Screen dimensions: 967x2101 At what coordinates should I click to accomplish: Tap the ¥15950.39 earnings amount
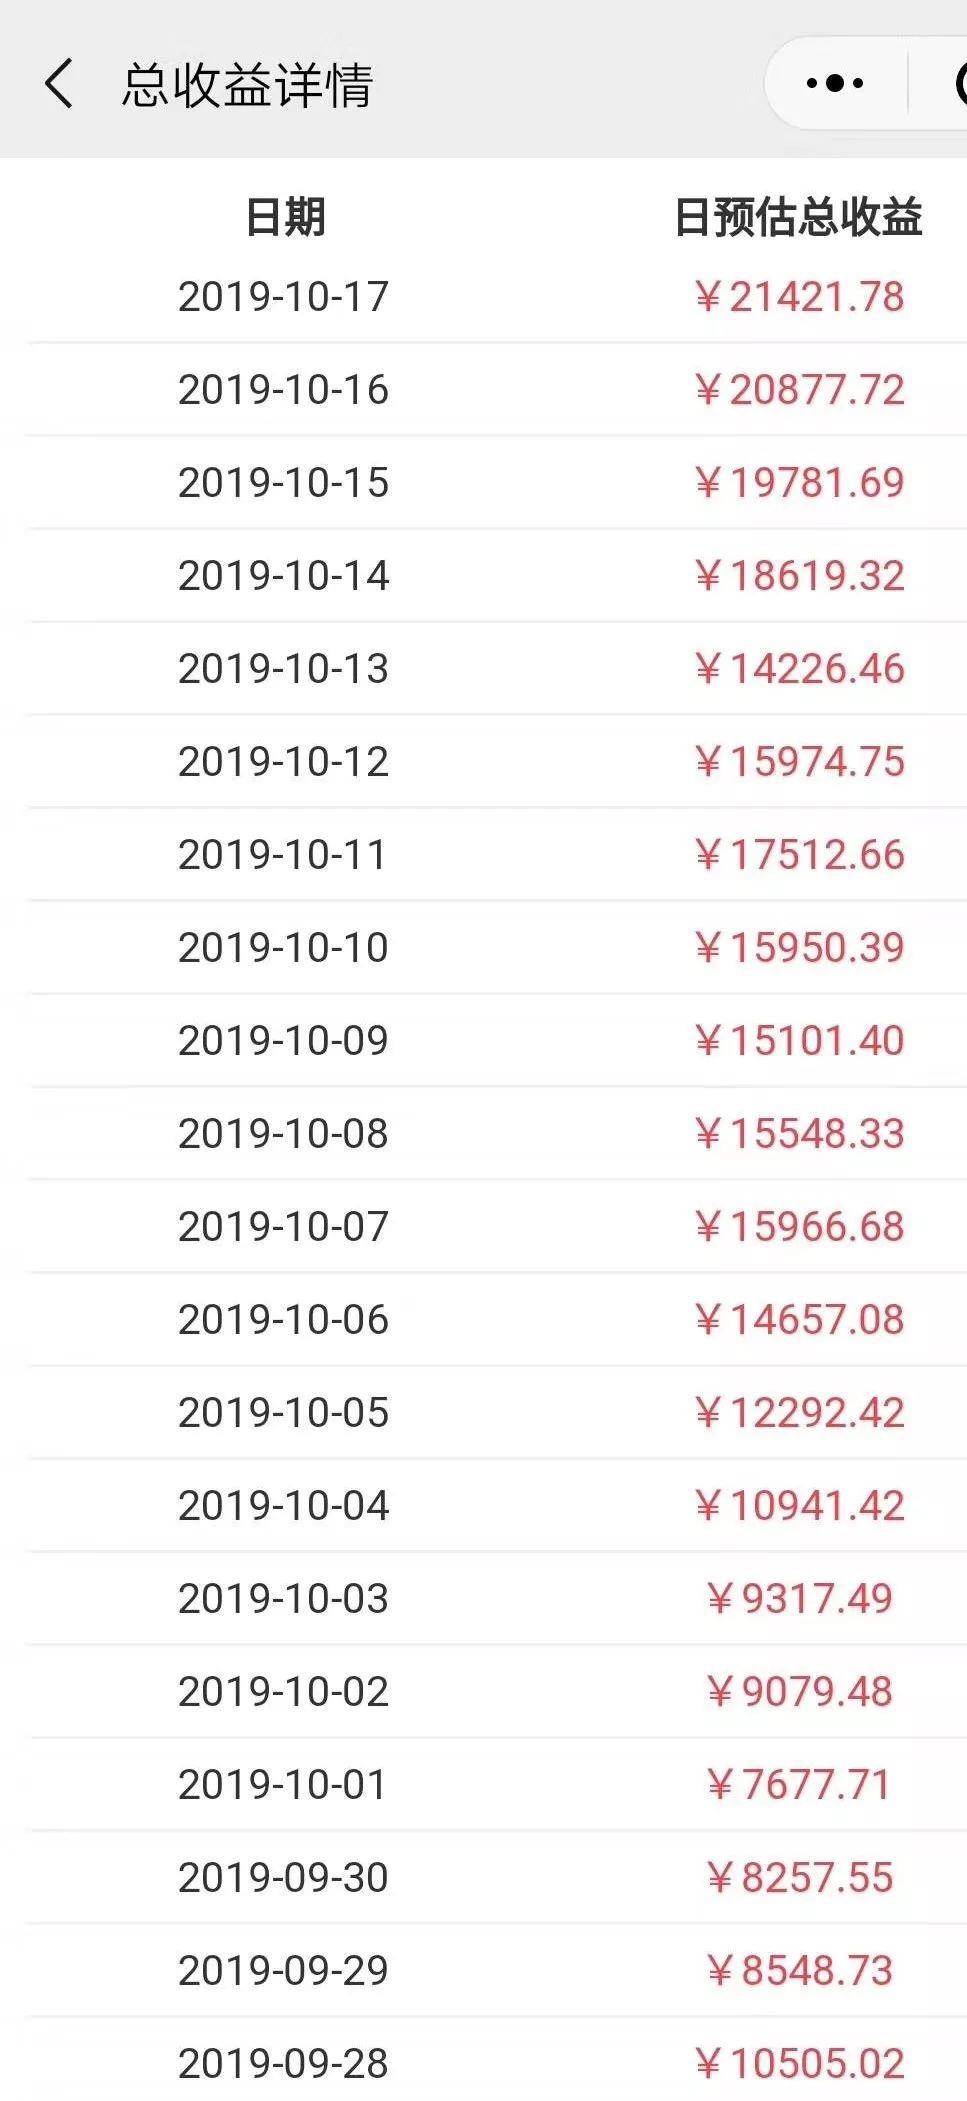[799, 947]
